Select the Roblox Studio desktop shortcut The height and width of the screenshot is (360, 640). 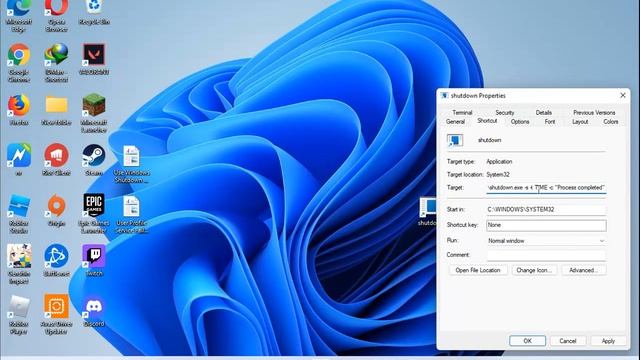click(x=19, y=213)
